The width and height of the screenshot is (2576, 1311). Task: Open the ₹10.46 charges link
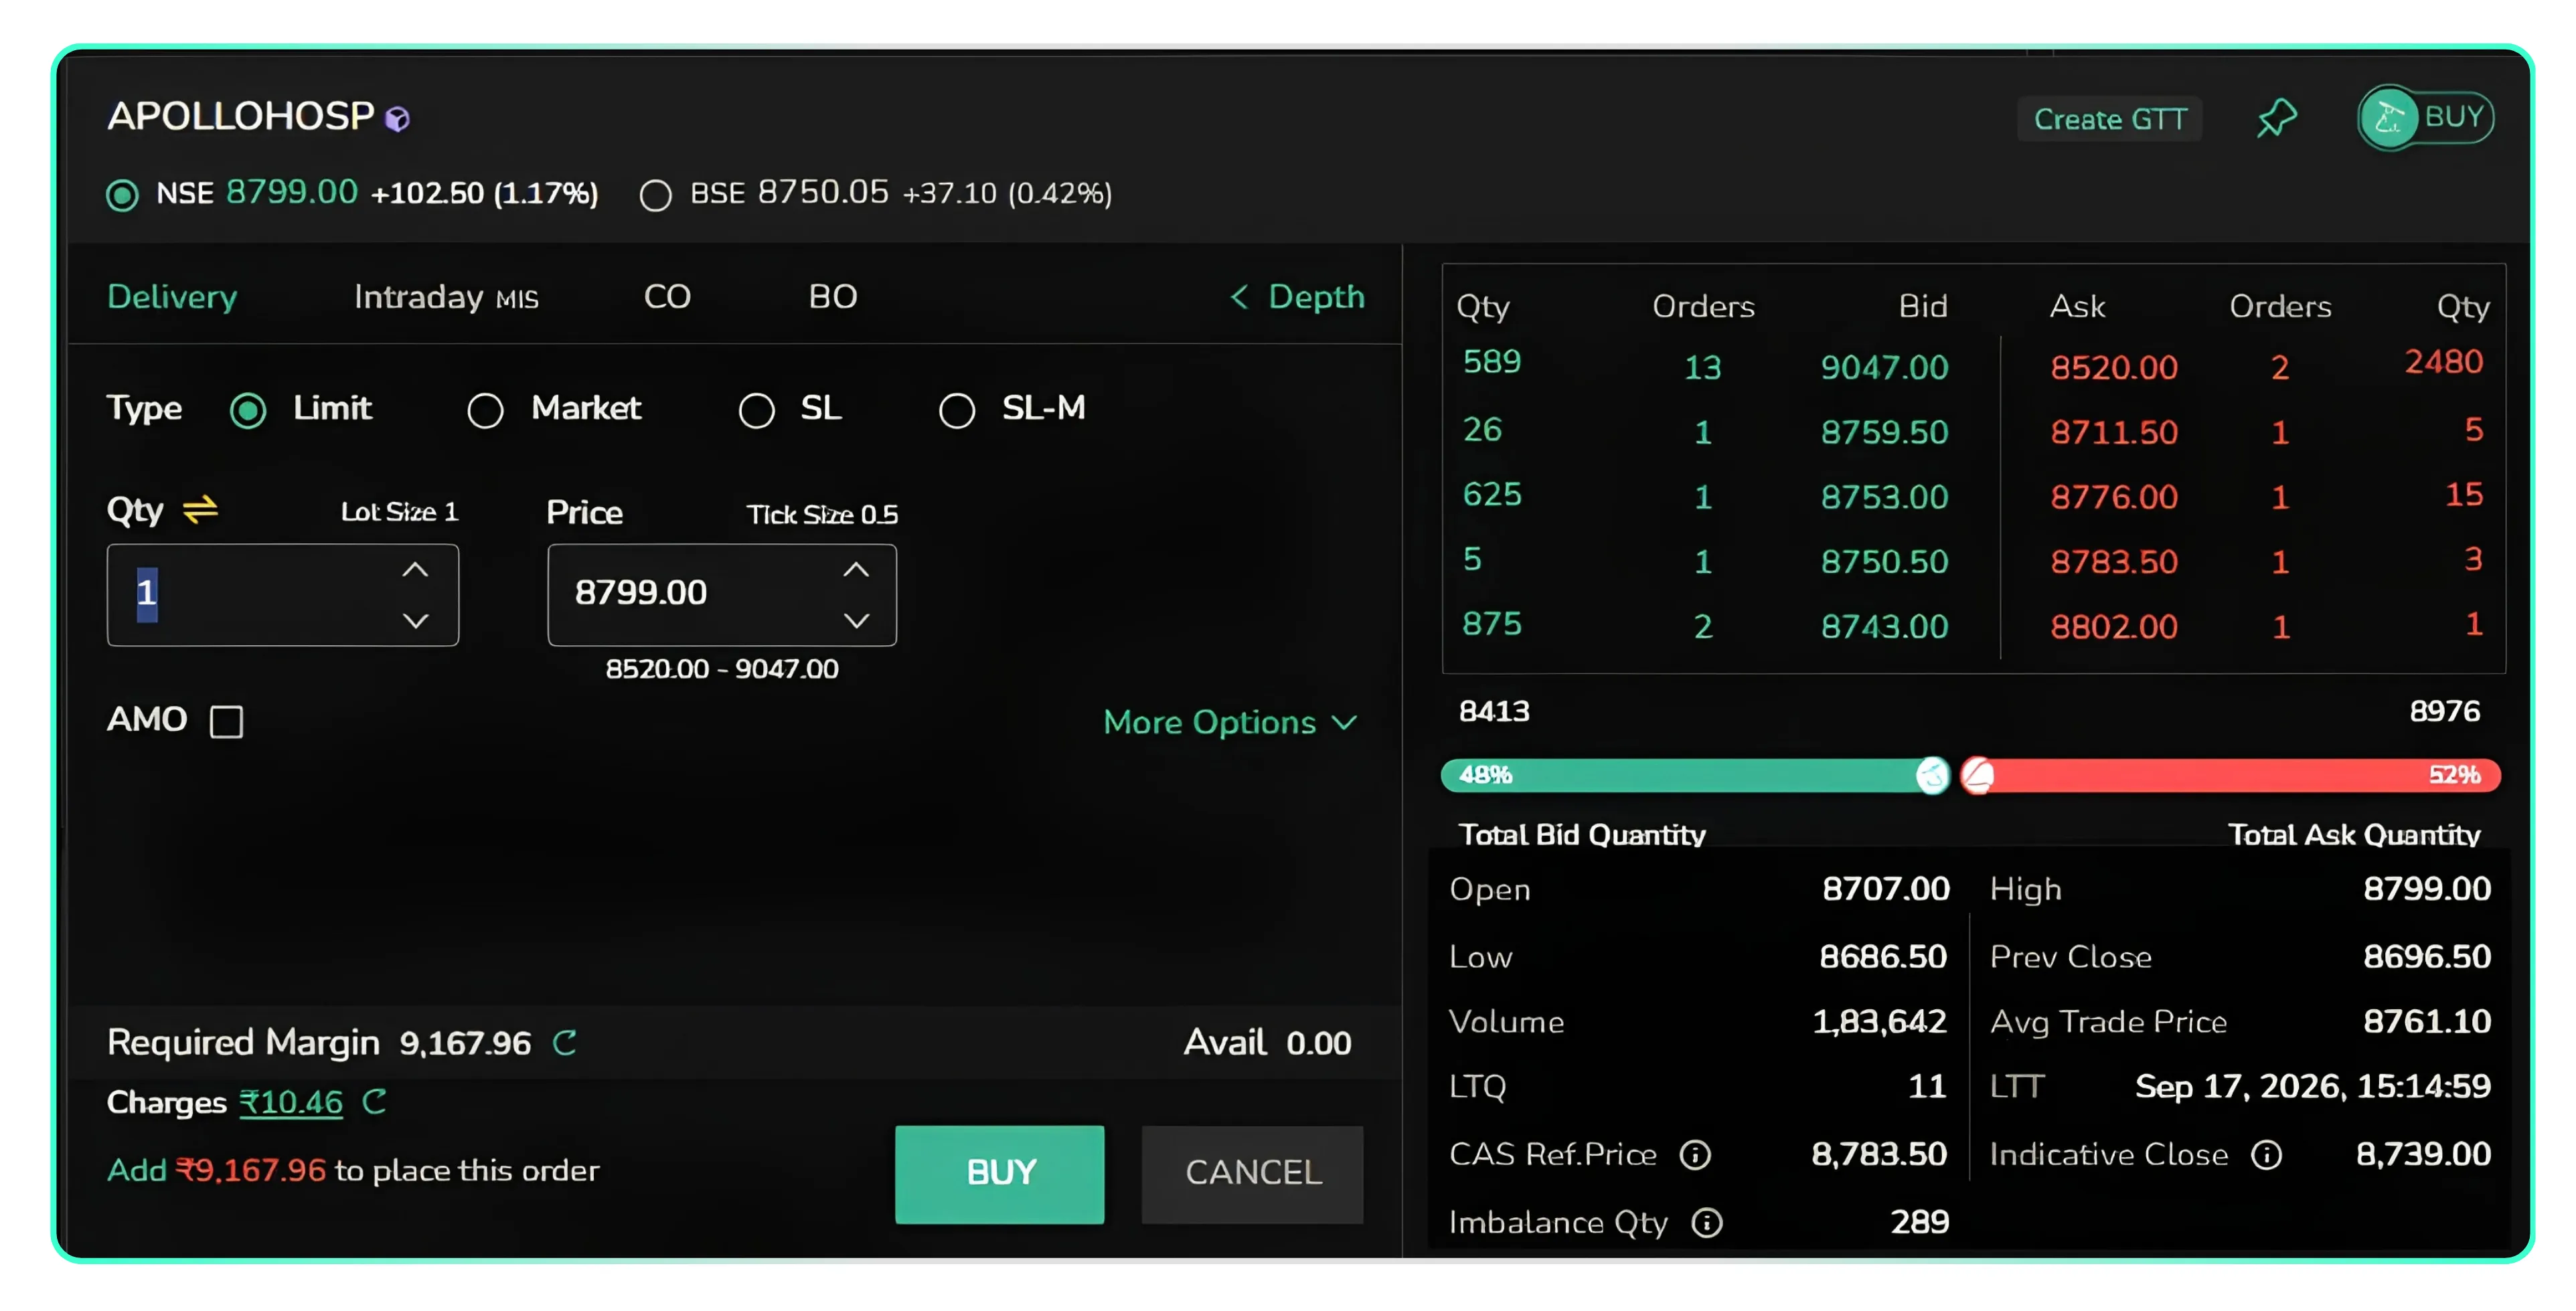291,1102
